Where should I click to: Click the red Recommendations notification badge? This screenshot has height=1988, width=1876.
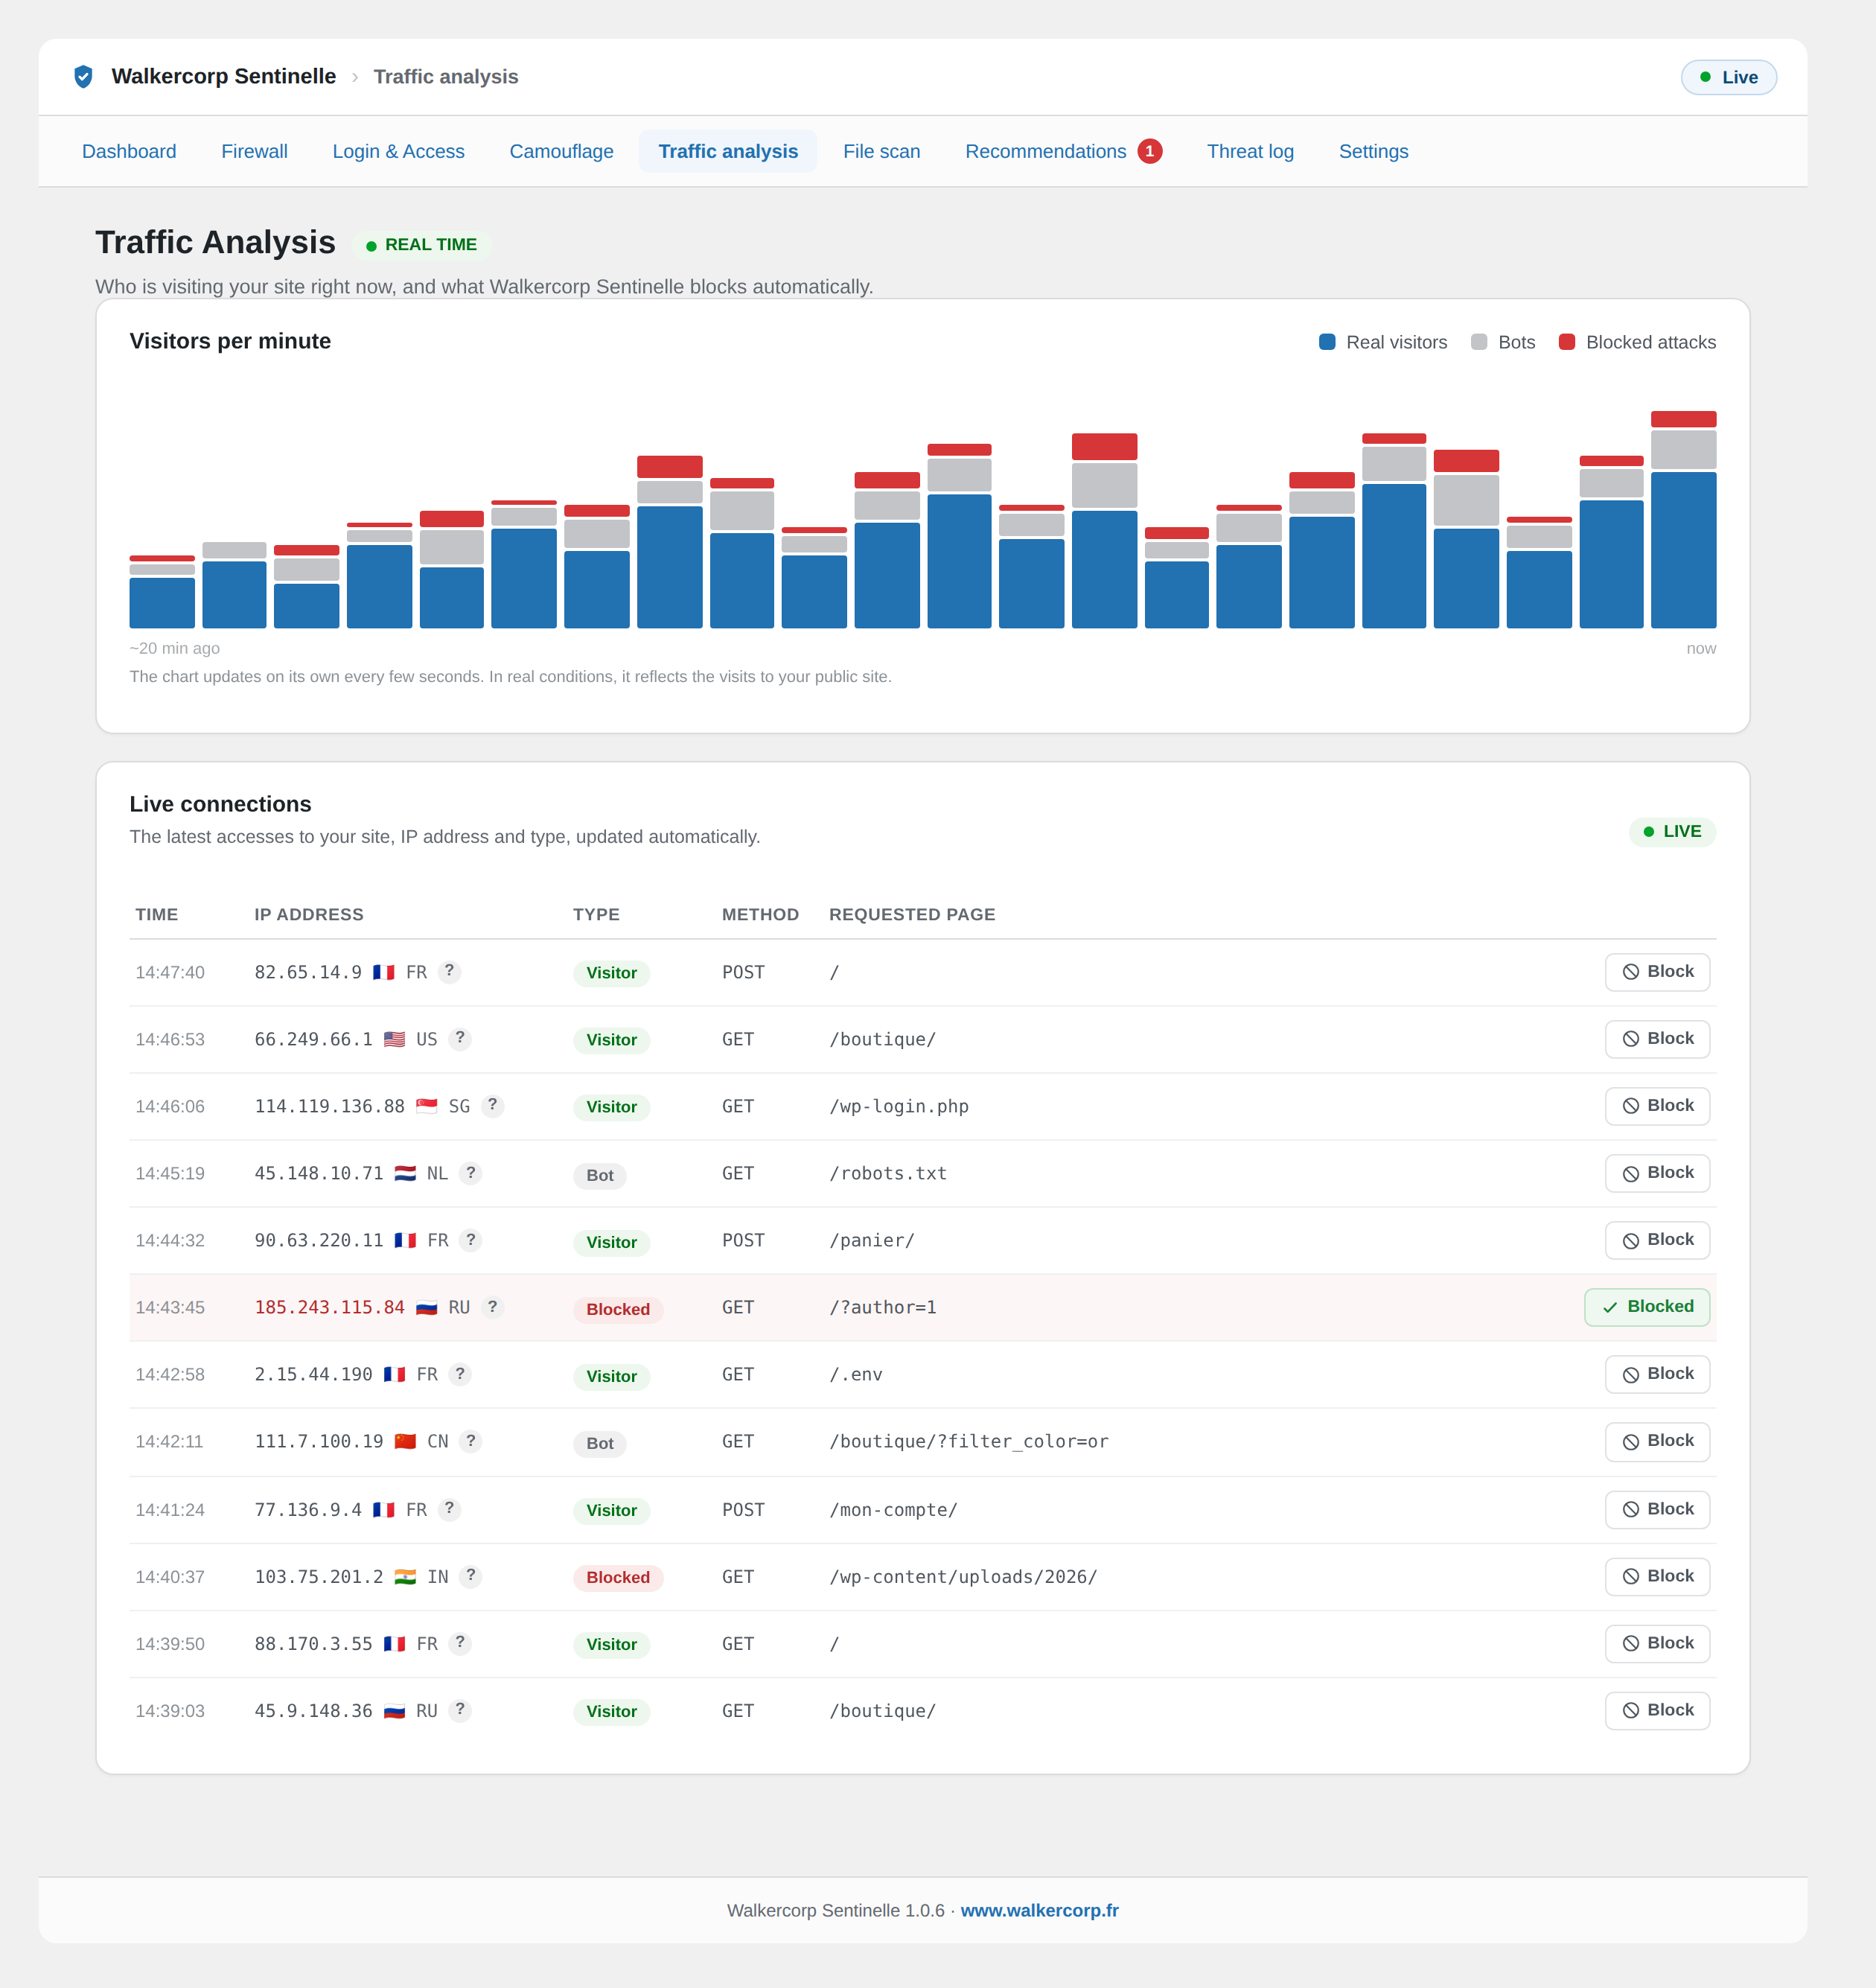point(1150,151)
